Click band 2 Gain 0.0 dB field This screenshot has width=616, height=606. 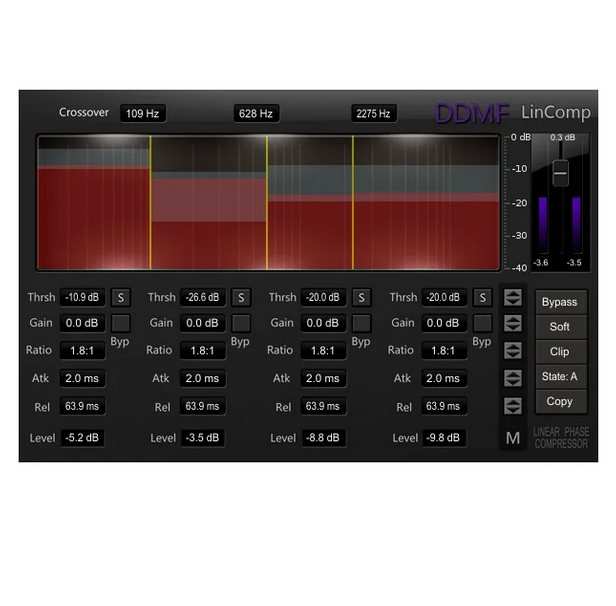203,323
